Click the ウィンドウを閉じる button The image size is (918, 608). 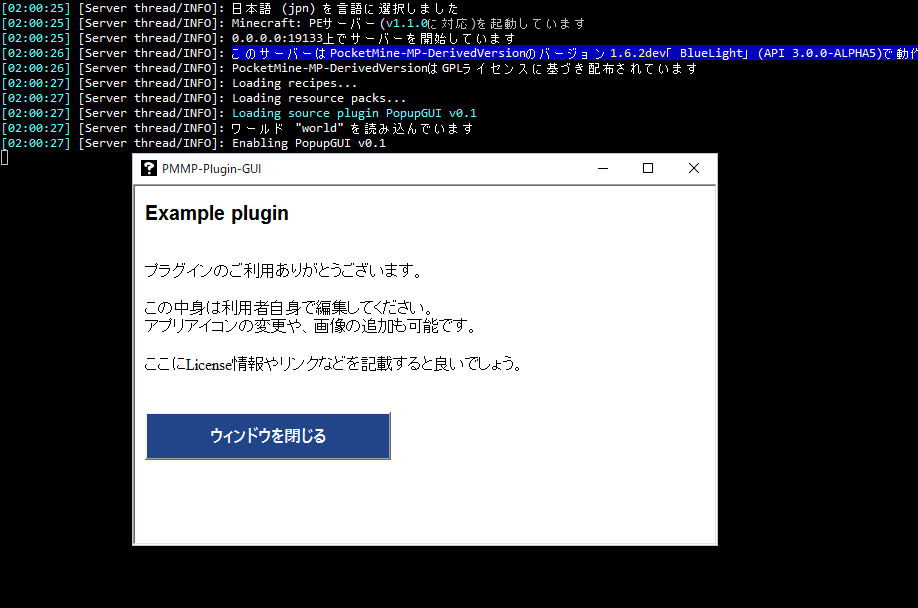coord(268,436)
